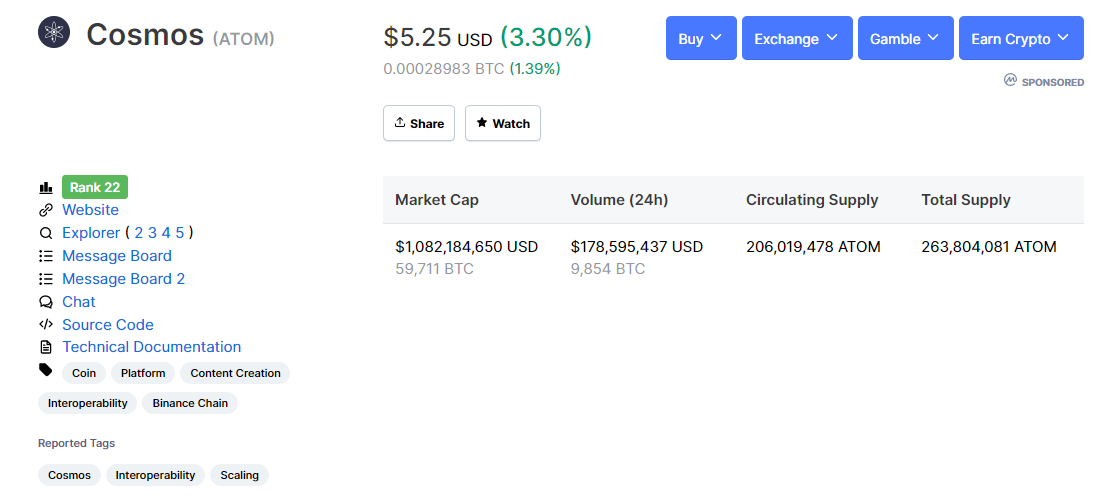Select the Coin tag

(x=84, y=373)
